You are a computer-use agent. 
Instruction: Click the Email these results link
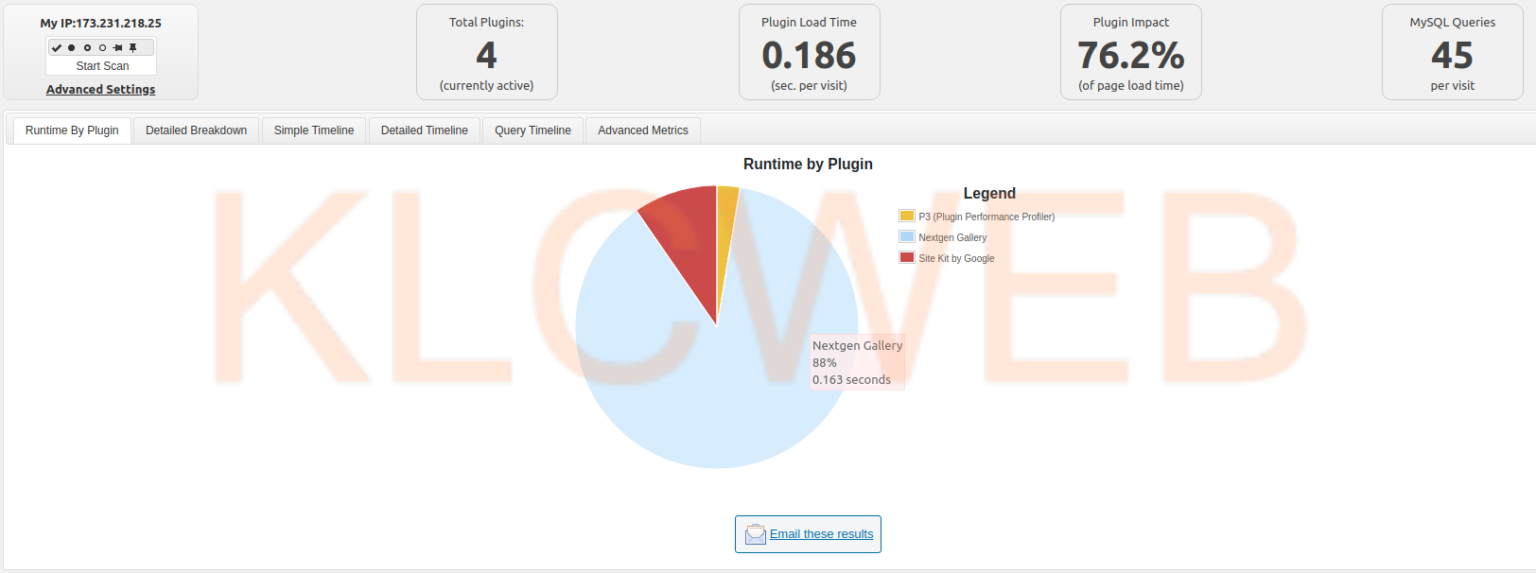[x=821, y=534]
